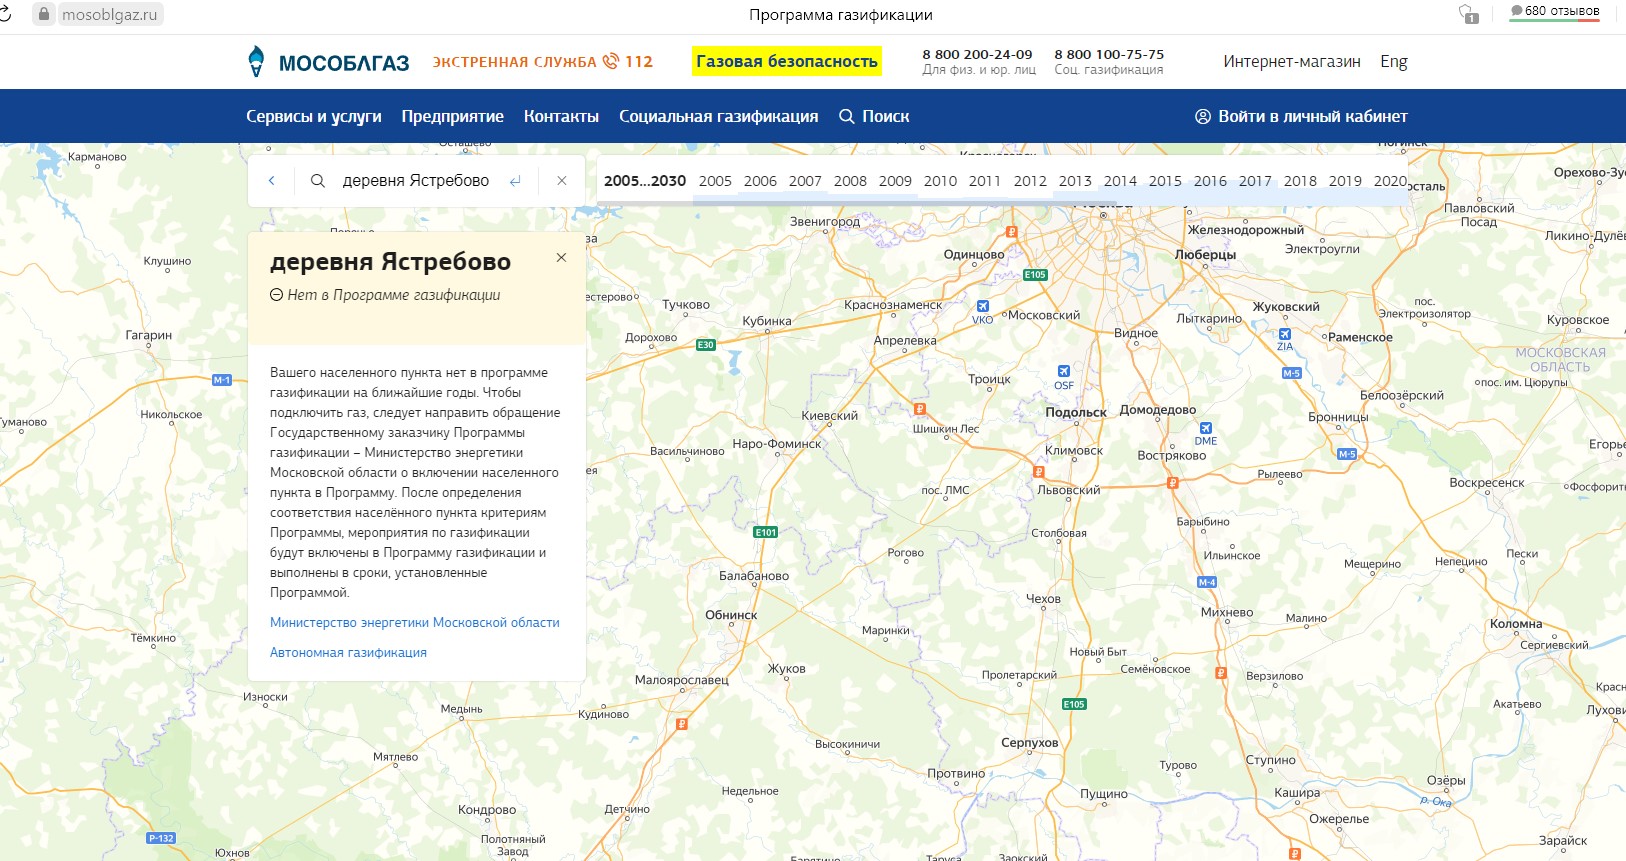The width and height of the screenshot is (1626, 861).
Task: Click phone number 8 800 100-75-75
Action: (x=1109, y=54)
